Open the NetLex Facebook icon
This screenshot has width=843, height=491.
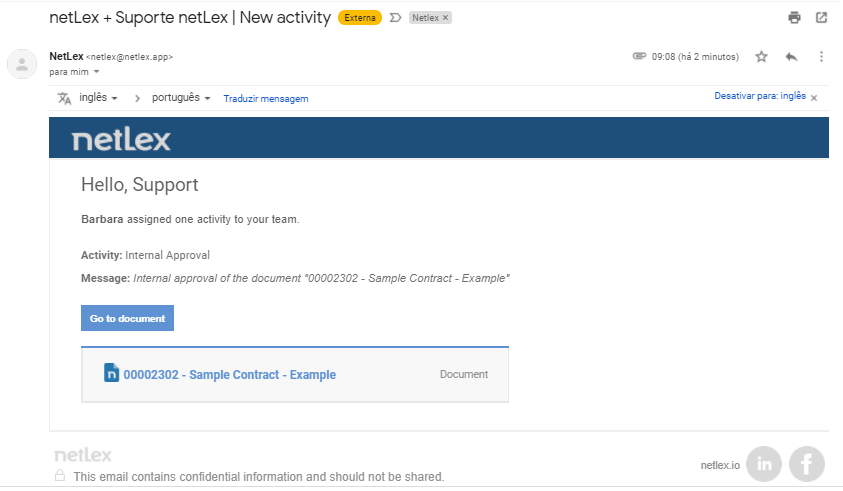(x=806, y=464)
